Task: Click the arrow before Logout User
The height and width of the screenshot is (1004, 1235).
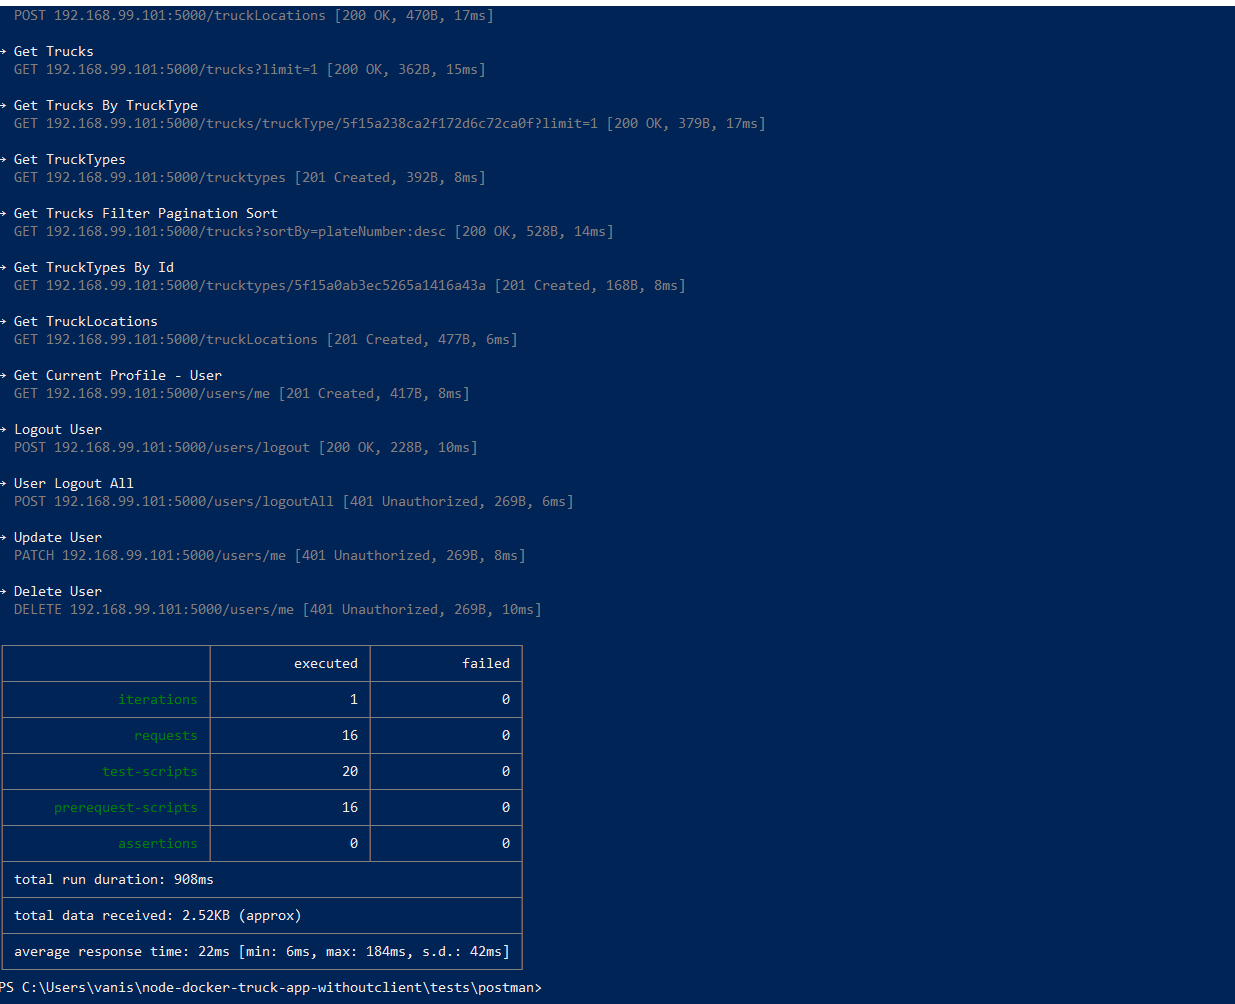Action: click(4, 429)
